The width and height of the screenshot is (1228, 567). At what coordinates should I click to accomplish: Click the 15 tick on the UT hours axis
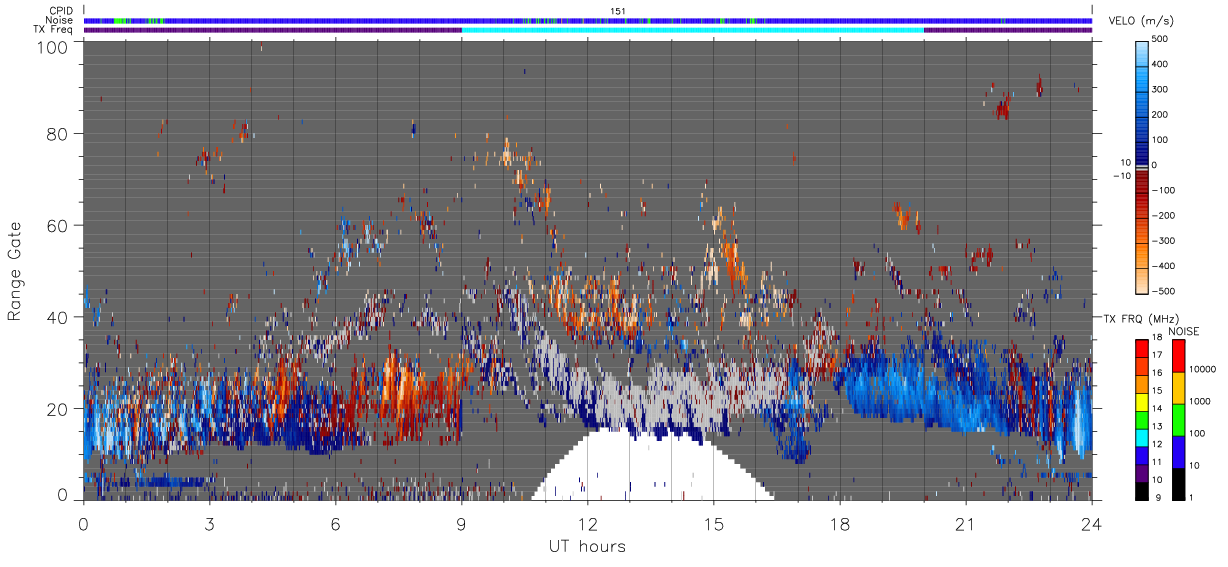coord(713,524)
